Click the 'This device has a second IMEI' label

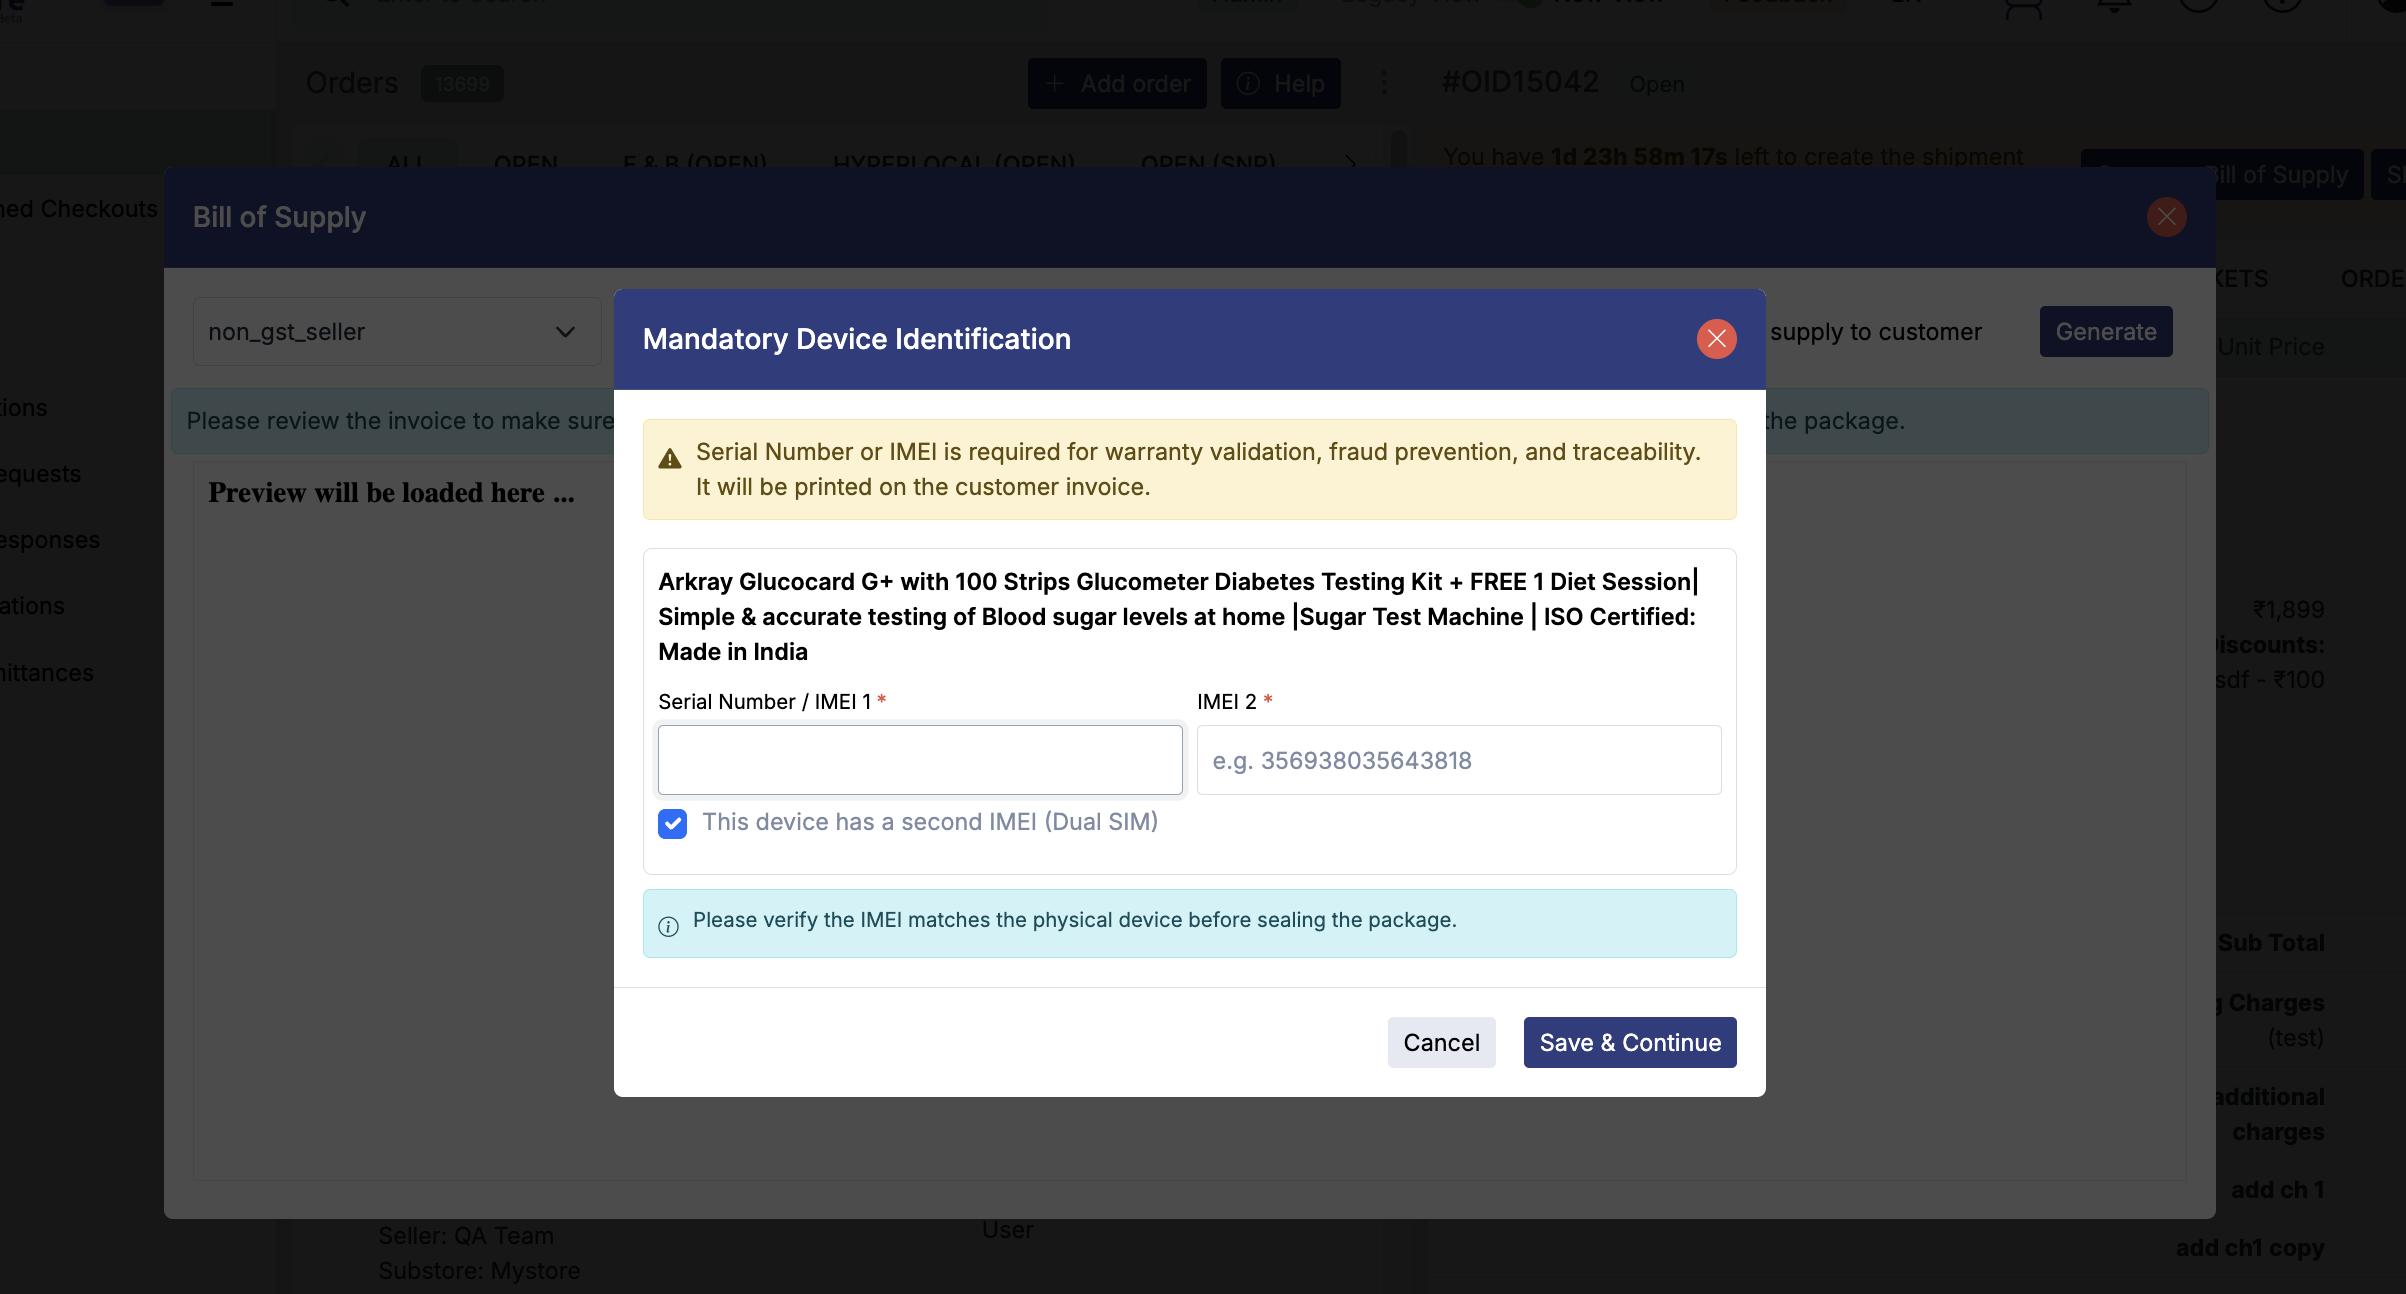(930, 822)
